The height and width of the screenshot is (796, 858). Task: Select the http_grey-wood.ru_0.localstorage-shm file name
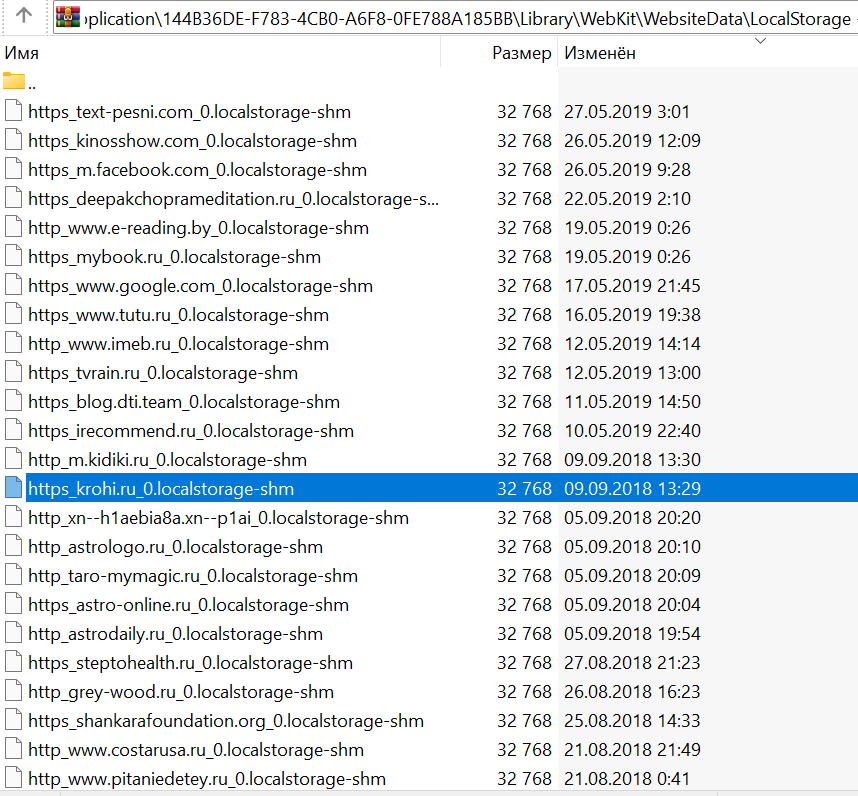(181, 692)
